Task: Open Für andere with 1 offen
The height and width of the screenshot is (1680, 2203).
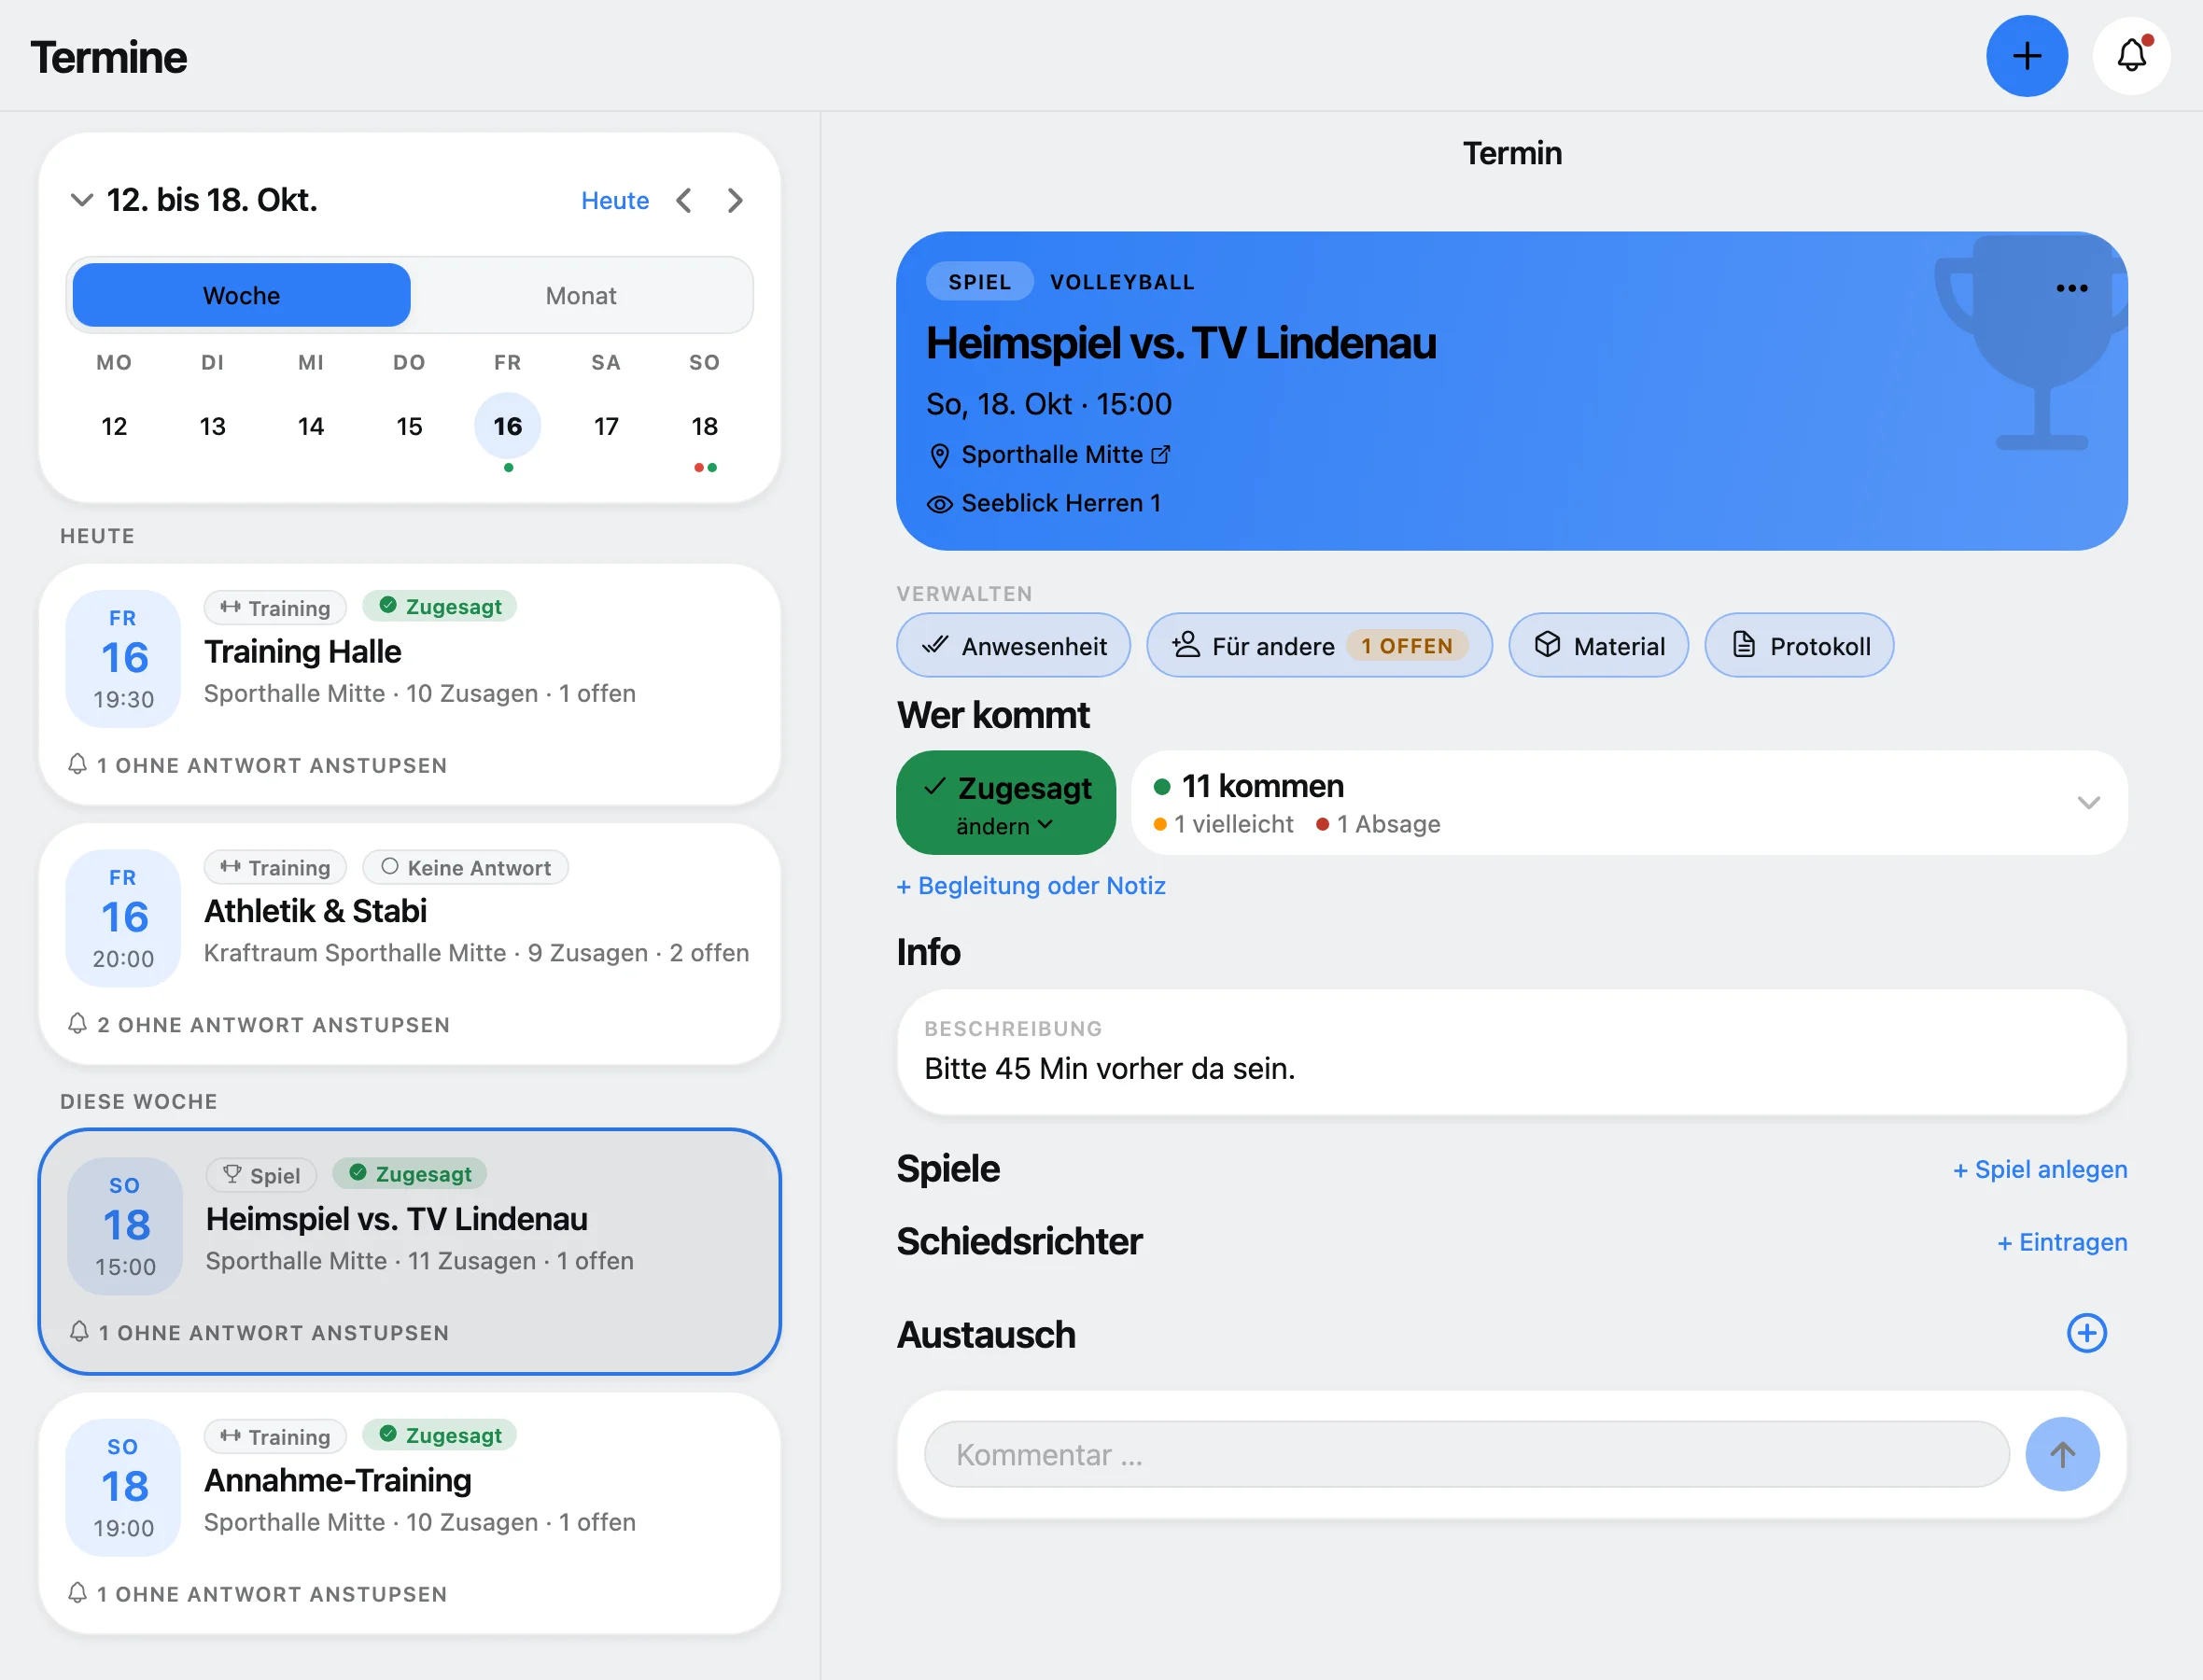Action: 1318,645
